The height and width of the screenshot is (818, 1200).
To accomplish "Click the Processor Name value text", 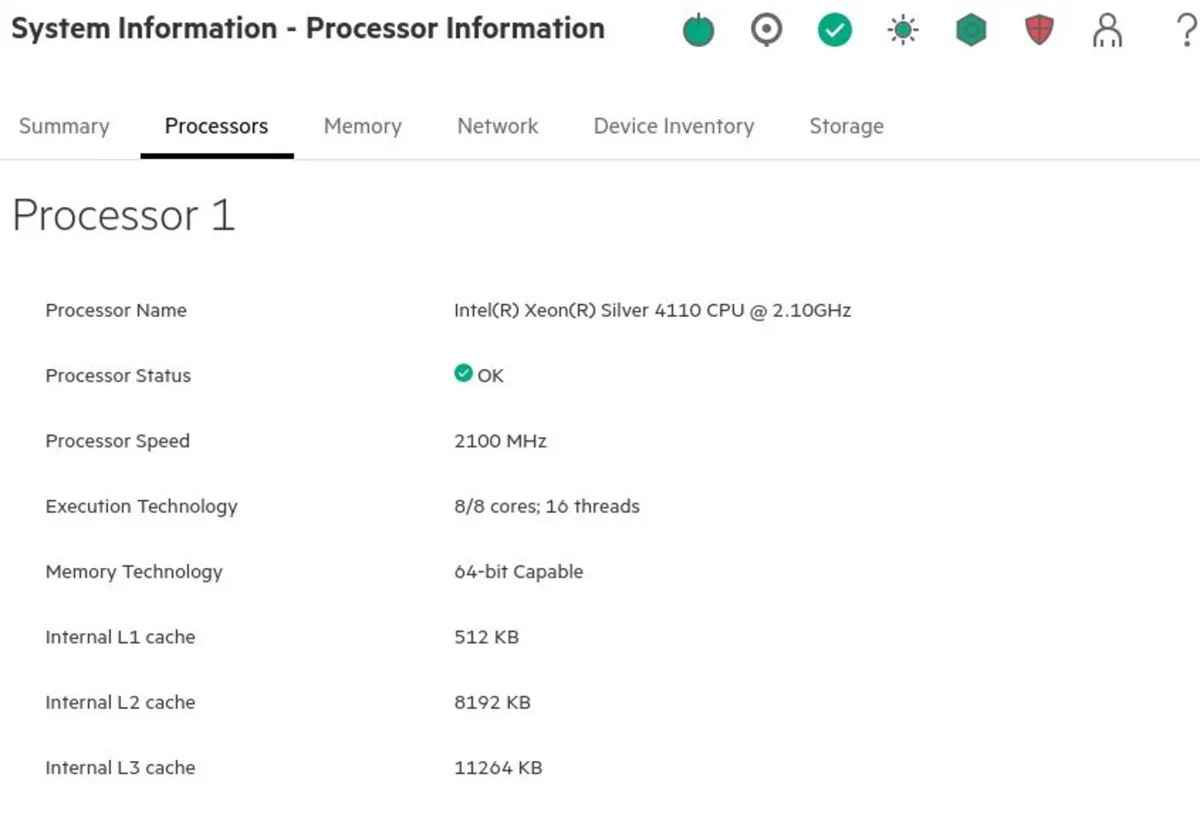I will [652, 310].
